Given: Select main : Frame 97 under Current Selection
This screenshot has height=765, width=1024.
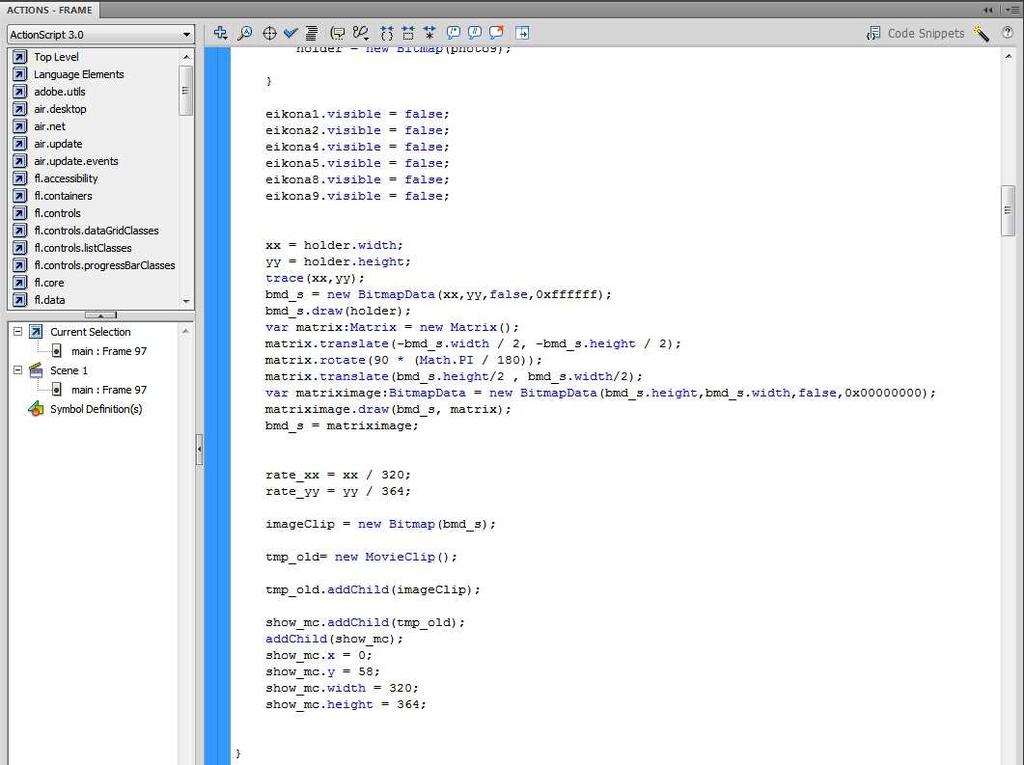Looking at the screenshot, I should (109, 351).
